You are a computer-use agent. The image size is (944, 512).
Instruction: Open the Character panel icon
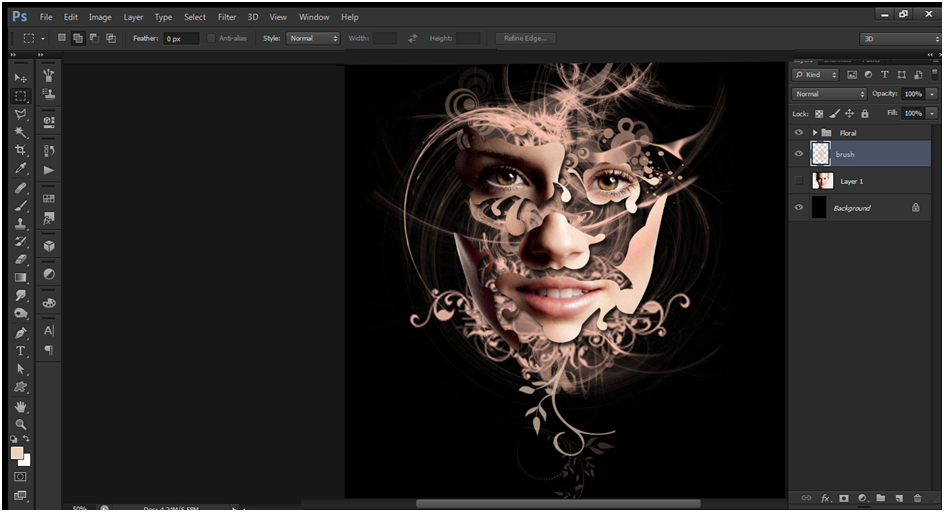pyautogui.click(x=49, y=331)
